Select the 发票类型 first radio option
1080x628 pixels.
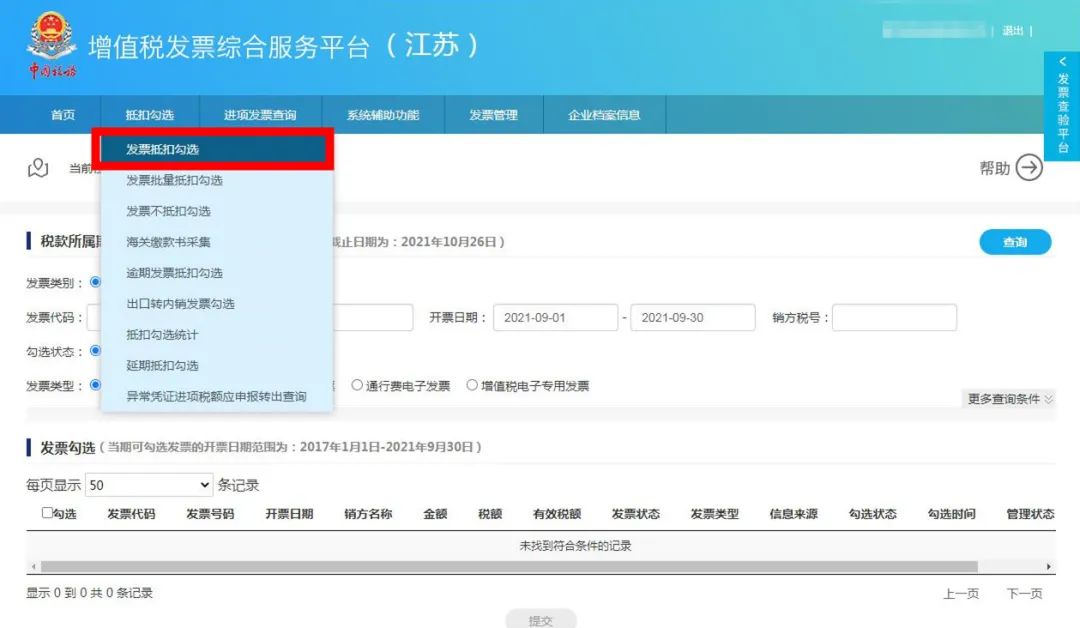click(96, 385)
